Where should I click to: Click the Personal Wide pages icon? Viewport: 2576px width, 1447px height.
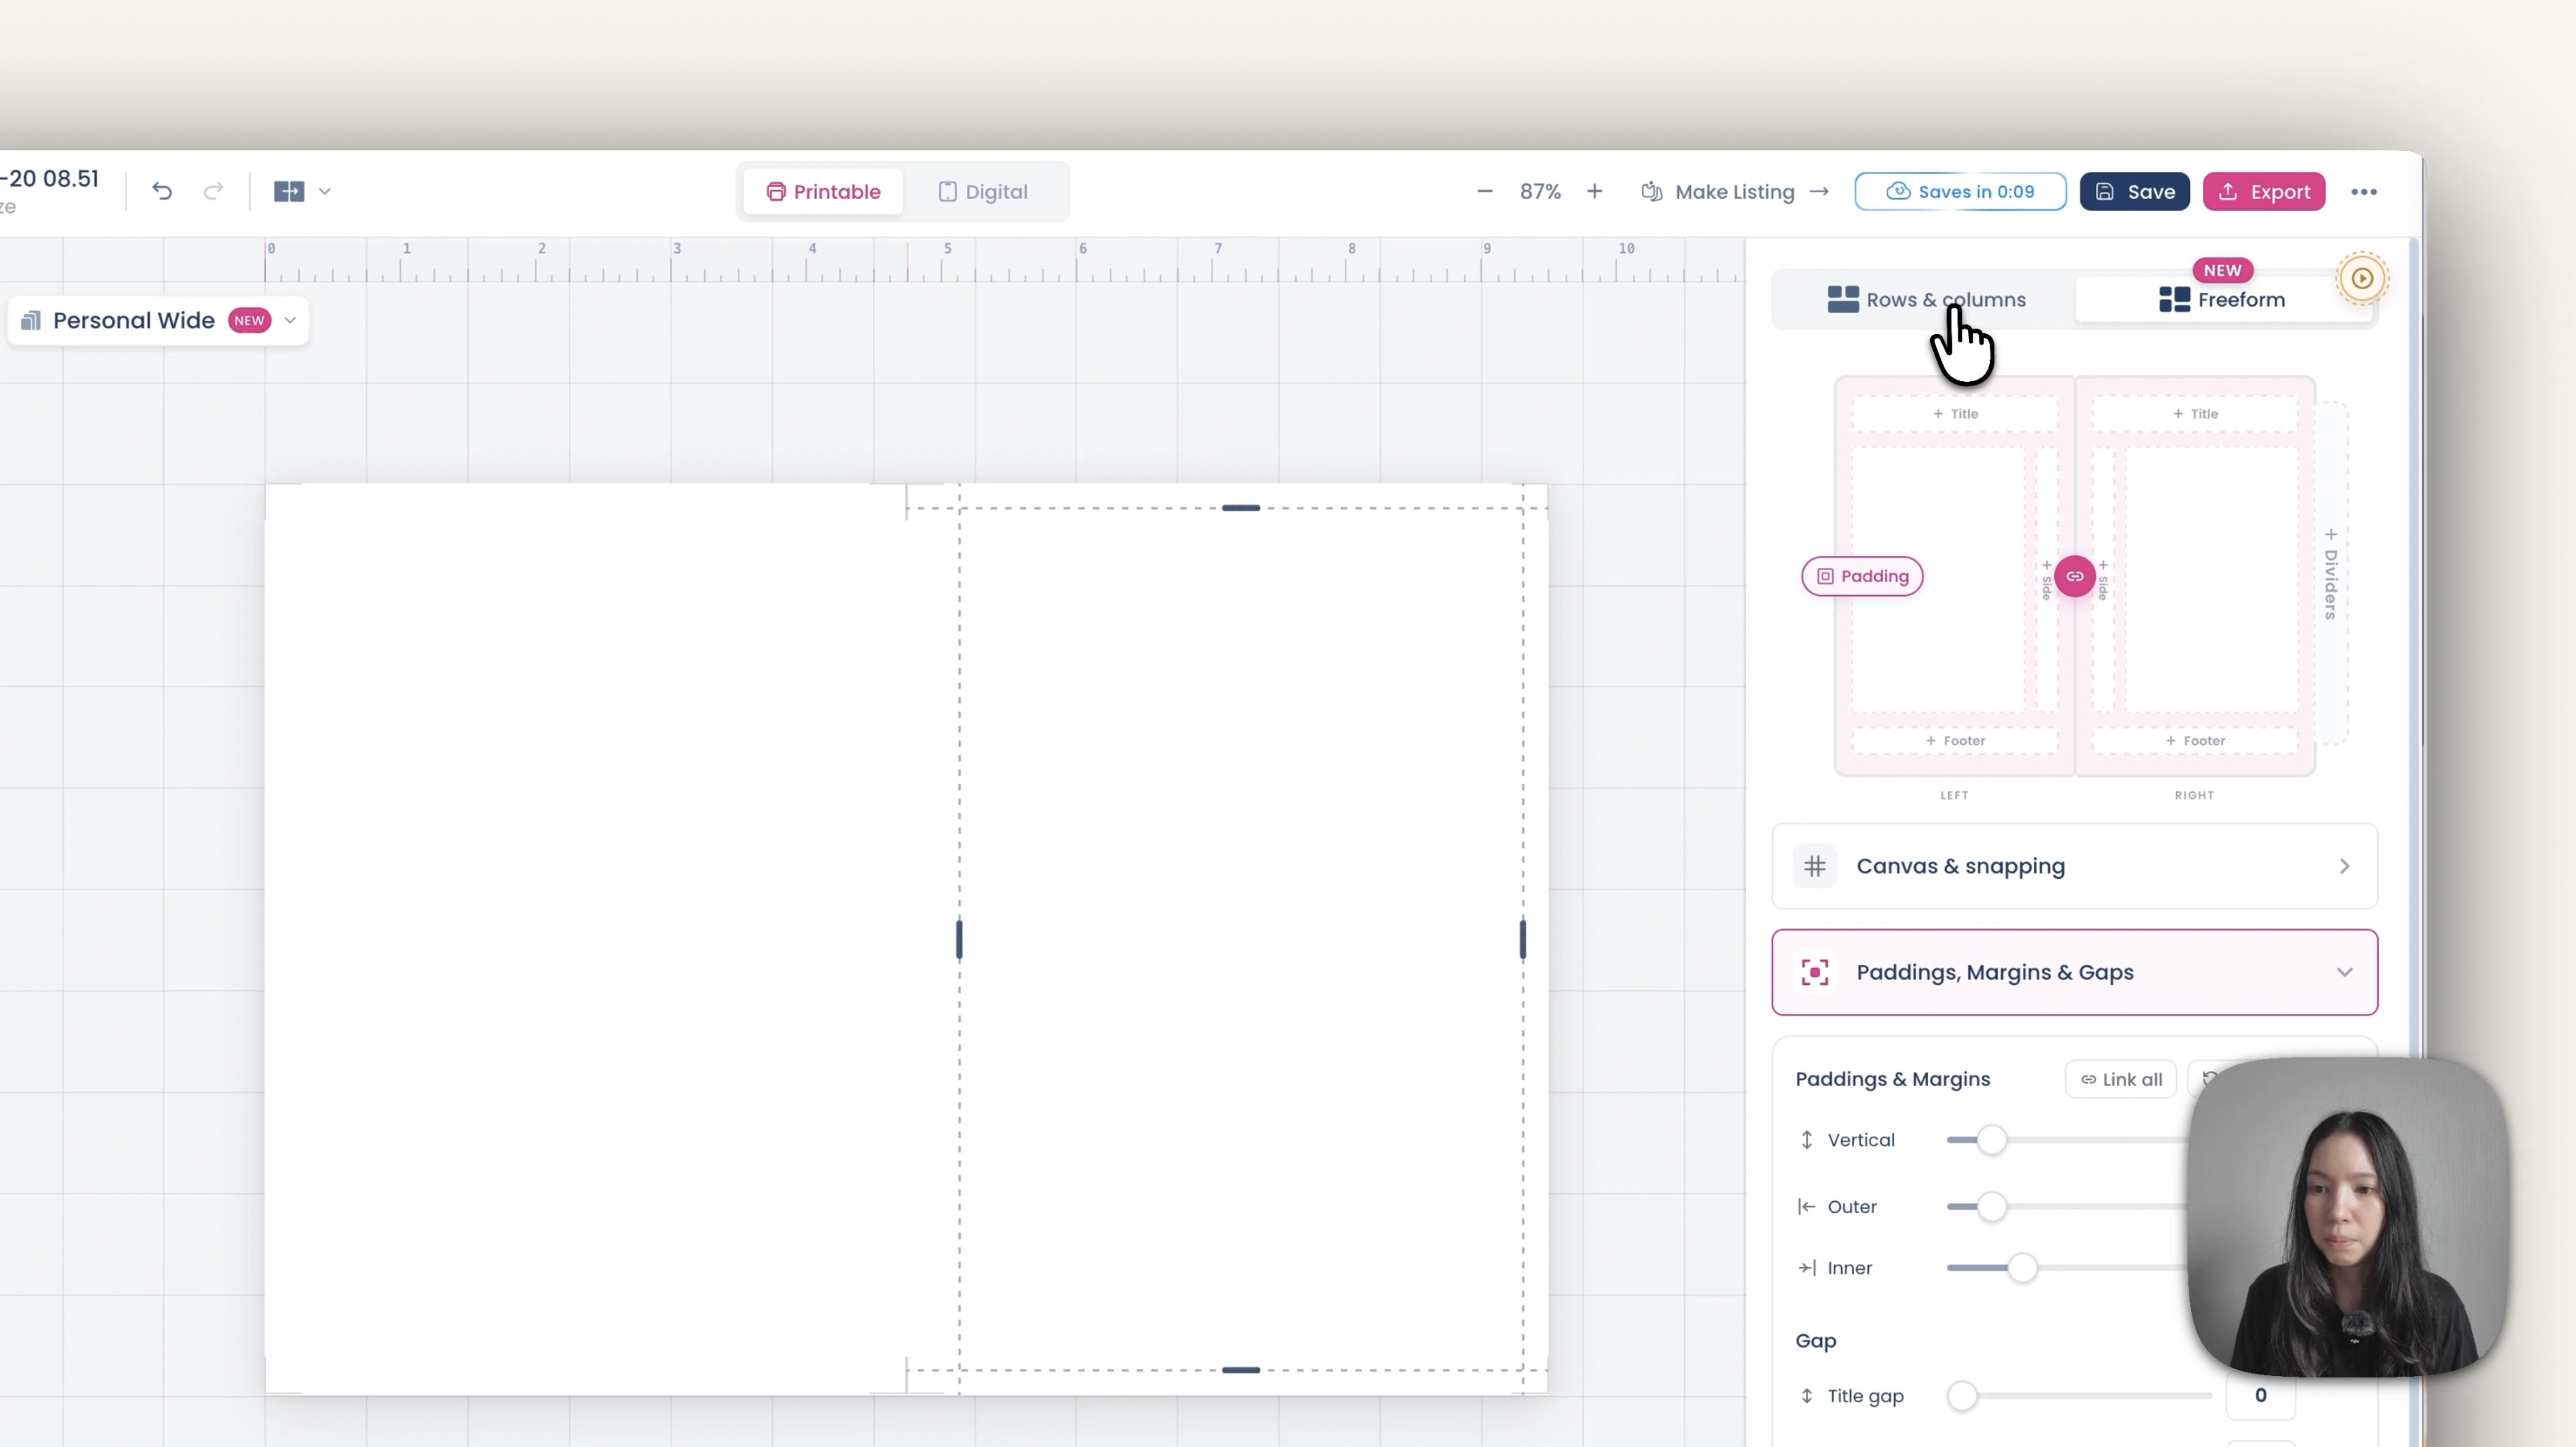31,320
